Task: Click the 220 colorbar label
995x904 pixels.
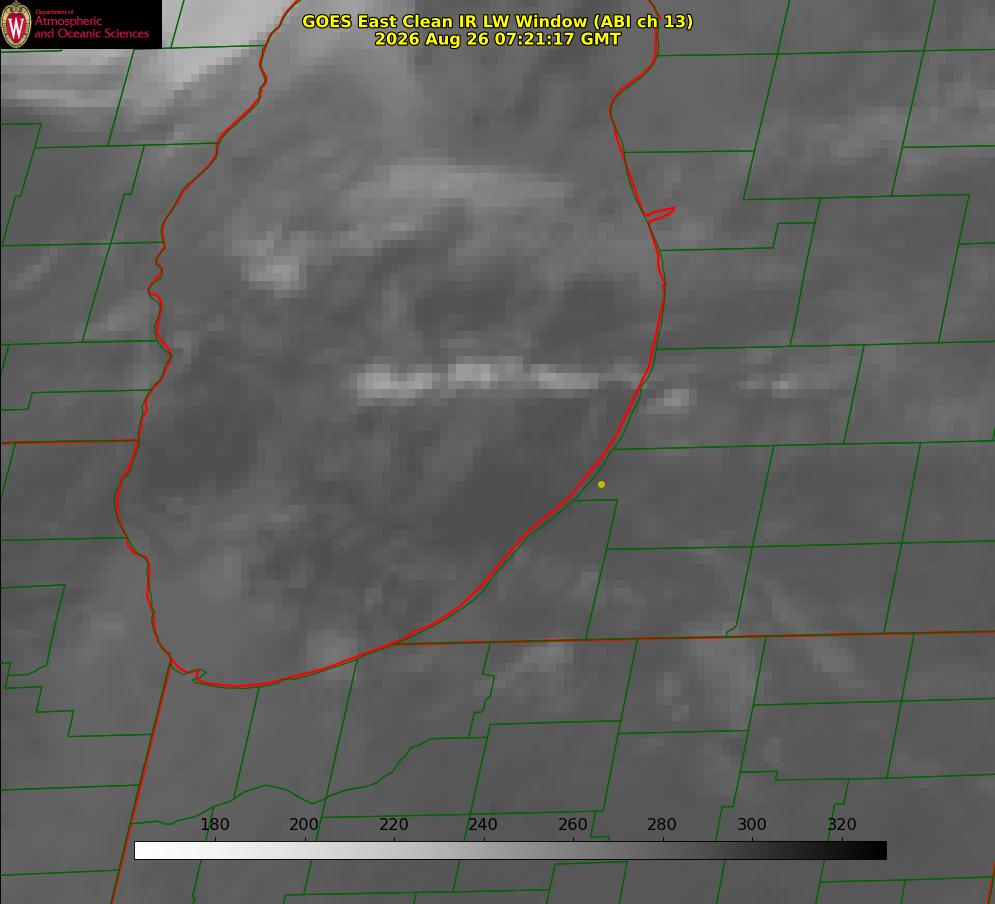Action: (x=393, y=824)
